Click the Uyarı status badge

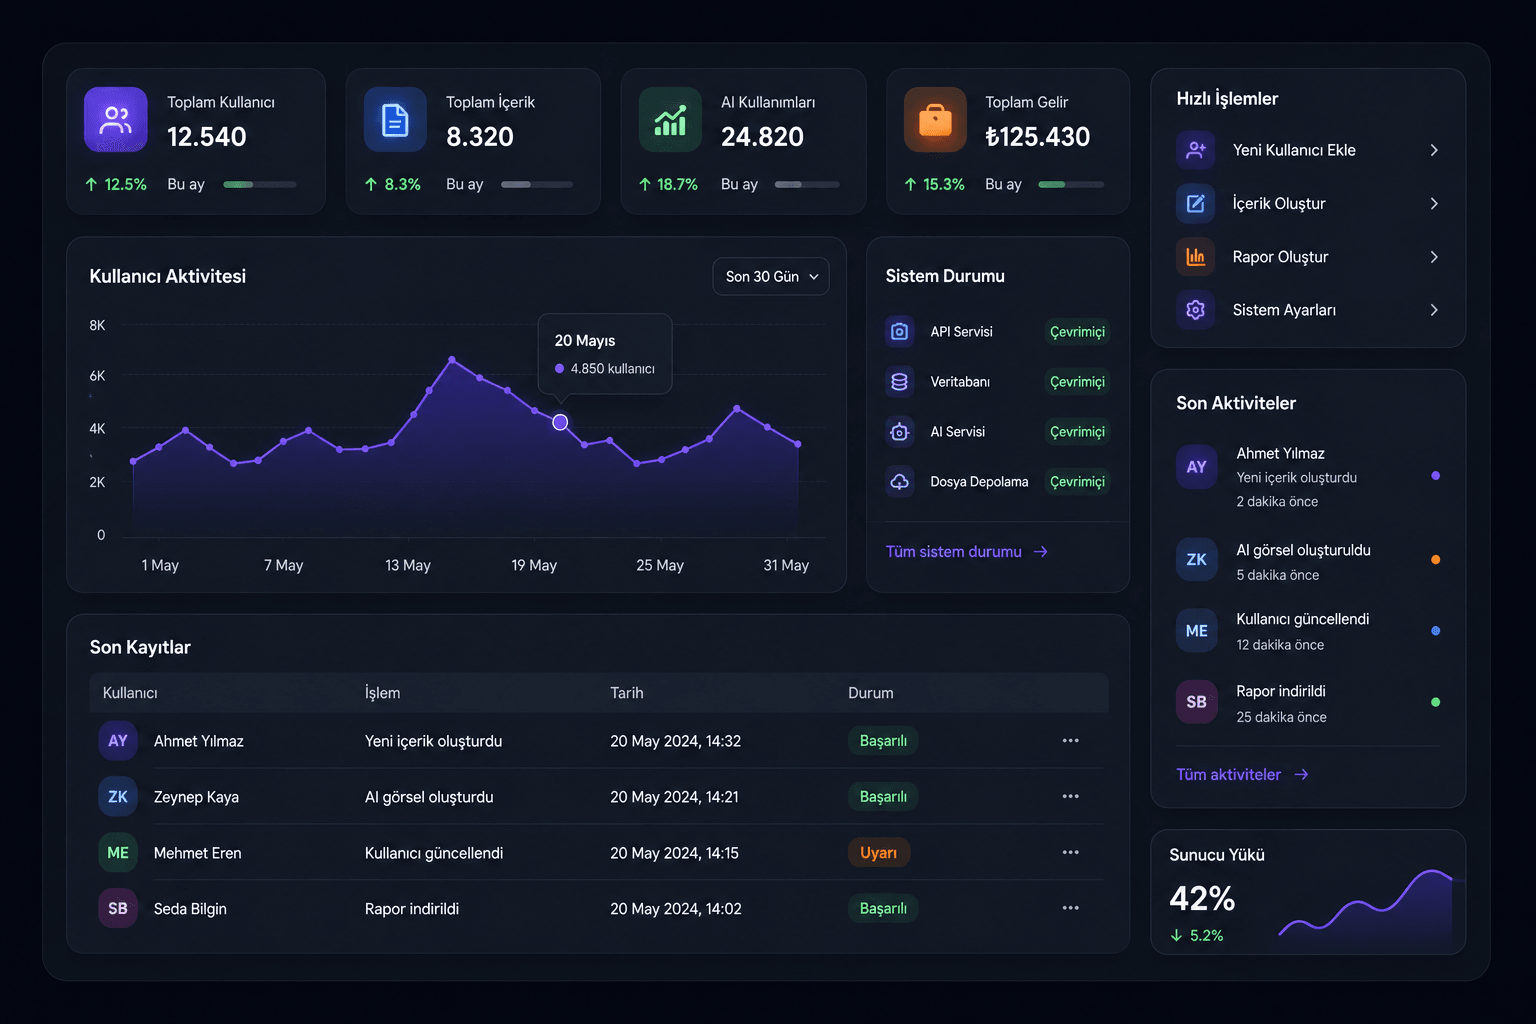point(879,853)
